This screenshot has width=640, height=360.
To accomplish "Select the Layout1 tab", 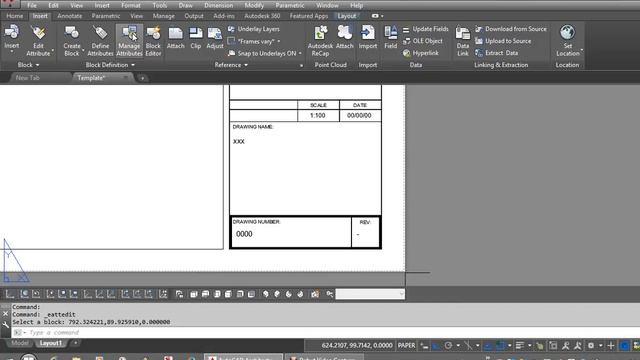I will point(51,343).
